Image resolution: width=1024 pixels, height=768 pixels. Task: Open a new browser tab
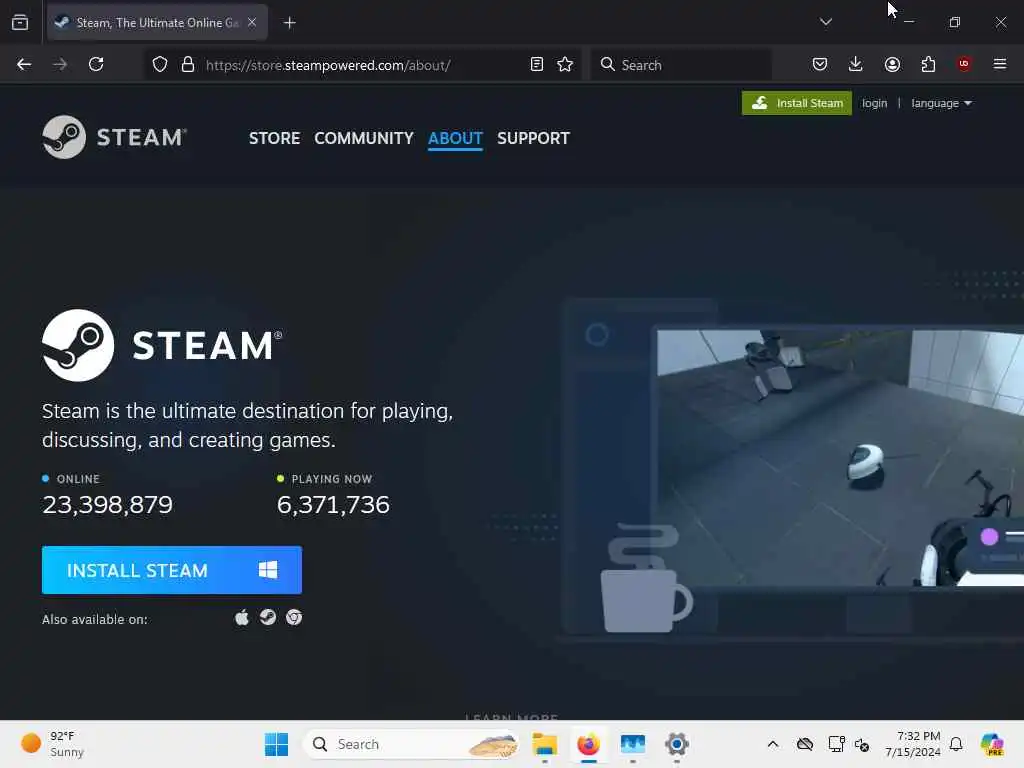pos(289,23)
